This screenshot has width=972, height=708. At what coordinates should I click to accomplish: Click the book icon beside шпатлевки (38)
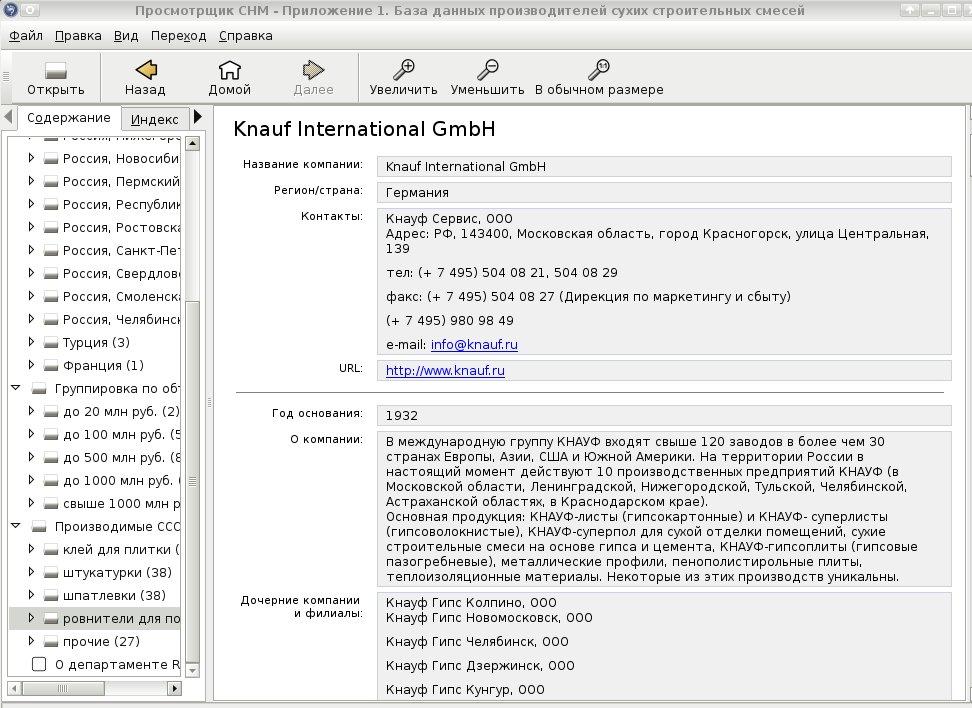point(51,596)
